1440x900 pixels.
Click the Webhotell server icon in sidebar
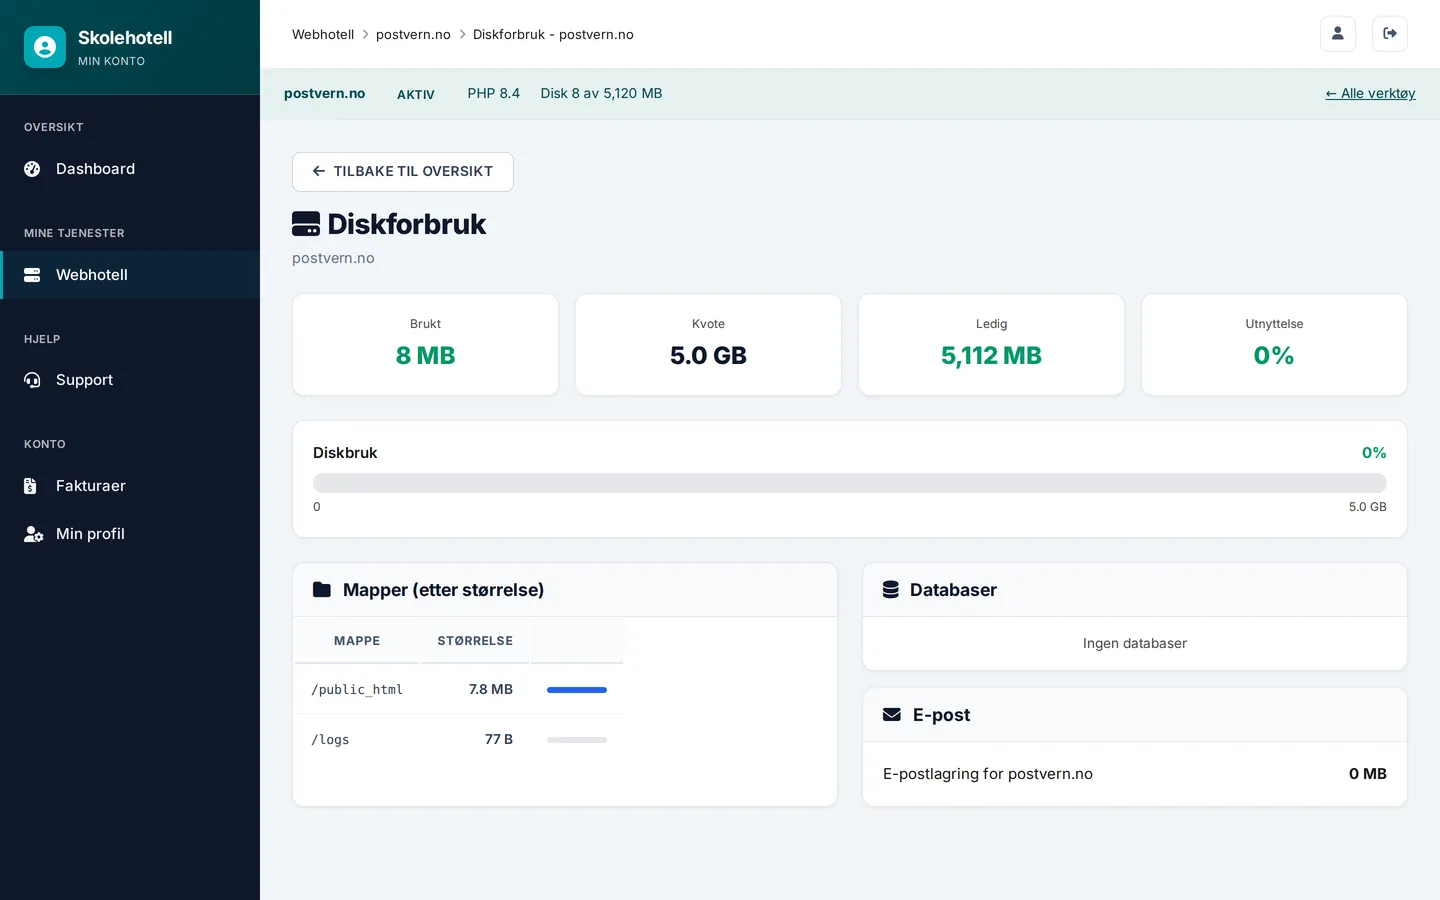(32, 275)
